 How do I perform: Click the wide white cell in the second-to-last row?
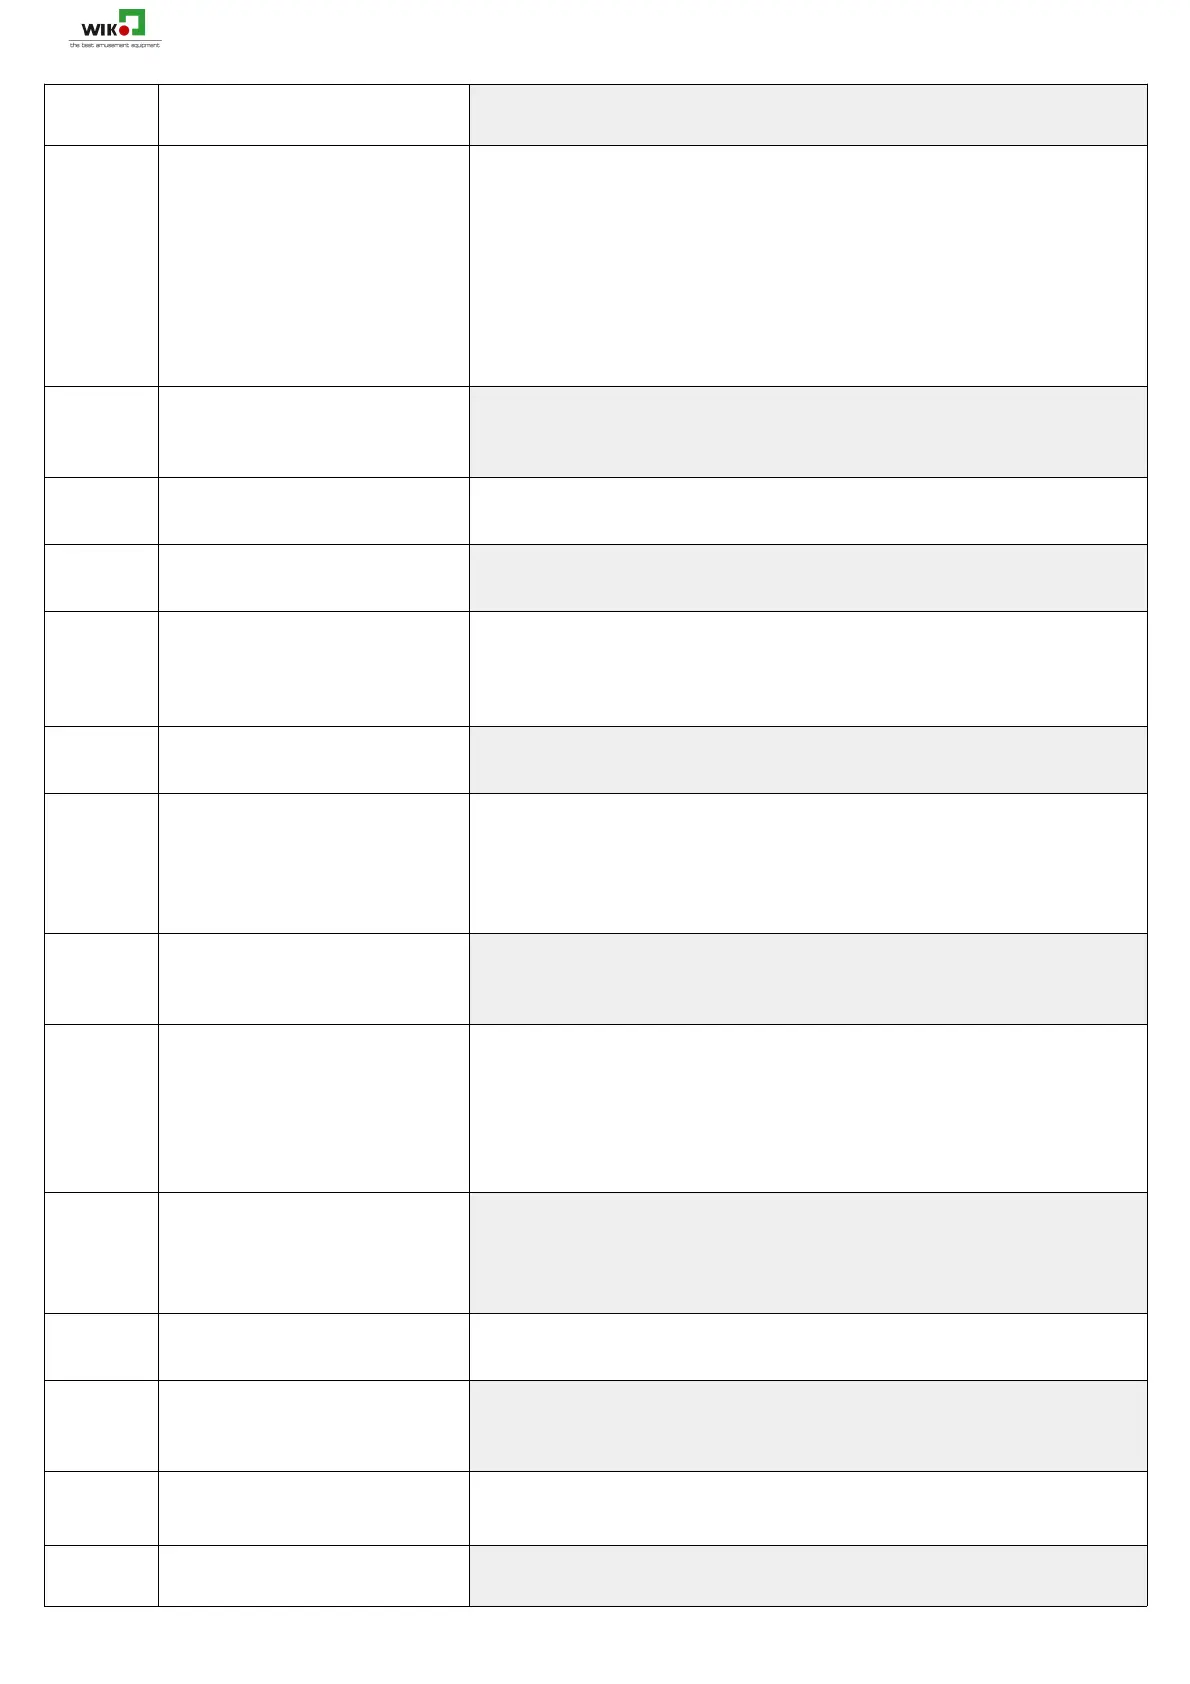807,1508
